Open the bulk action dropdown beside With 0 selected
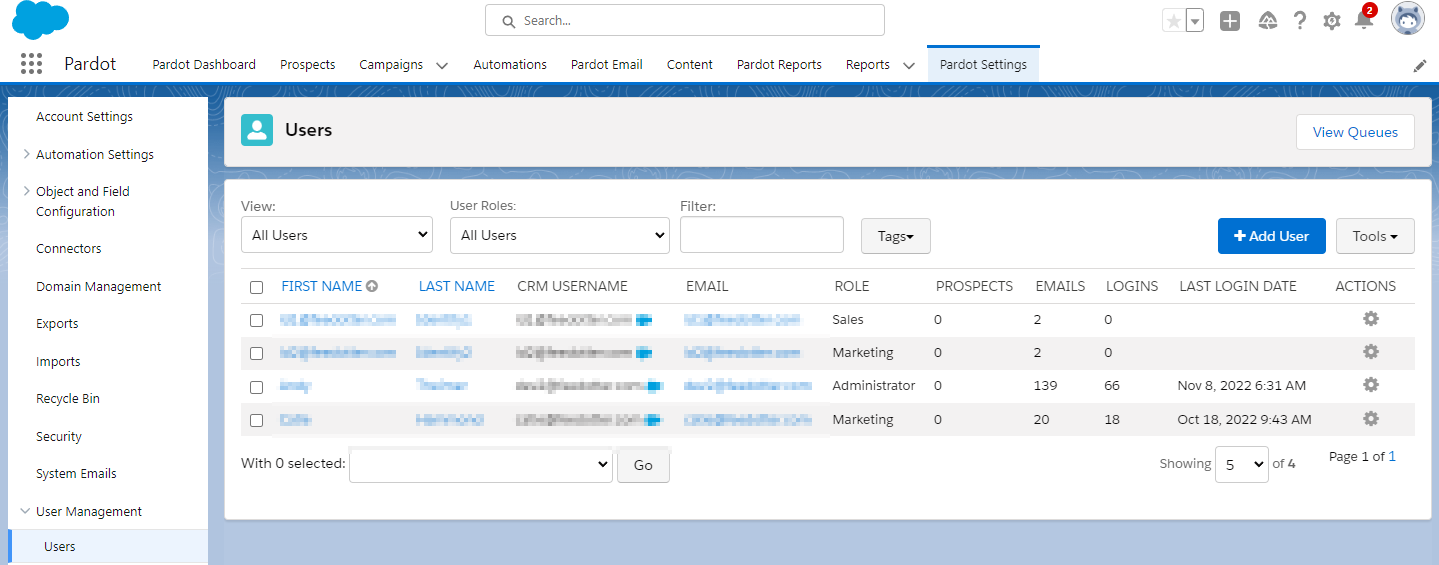 coord(481,464)
